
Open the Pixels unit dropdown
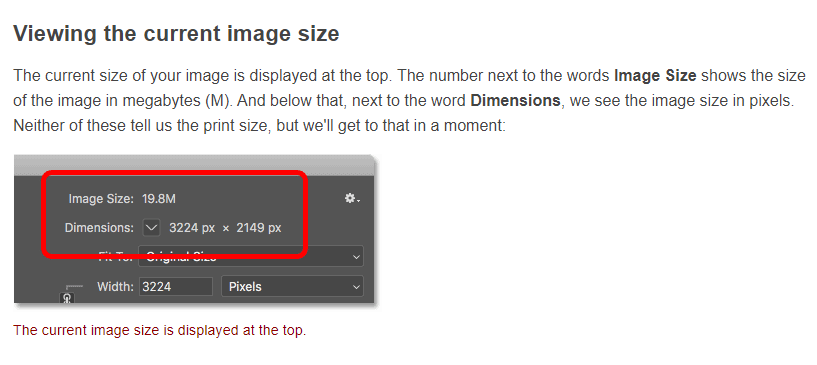[x=292, y=287]
